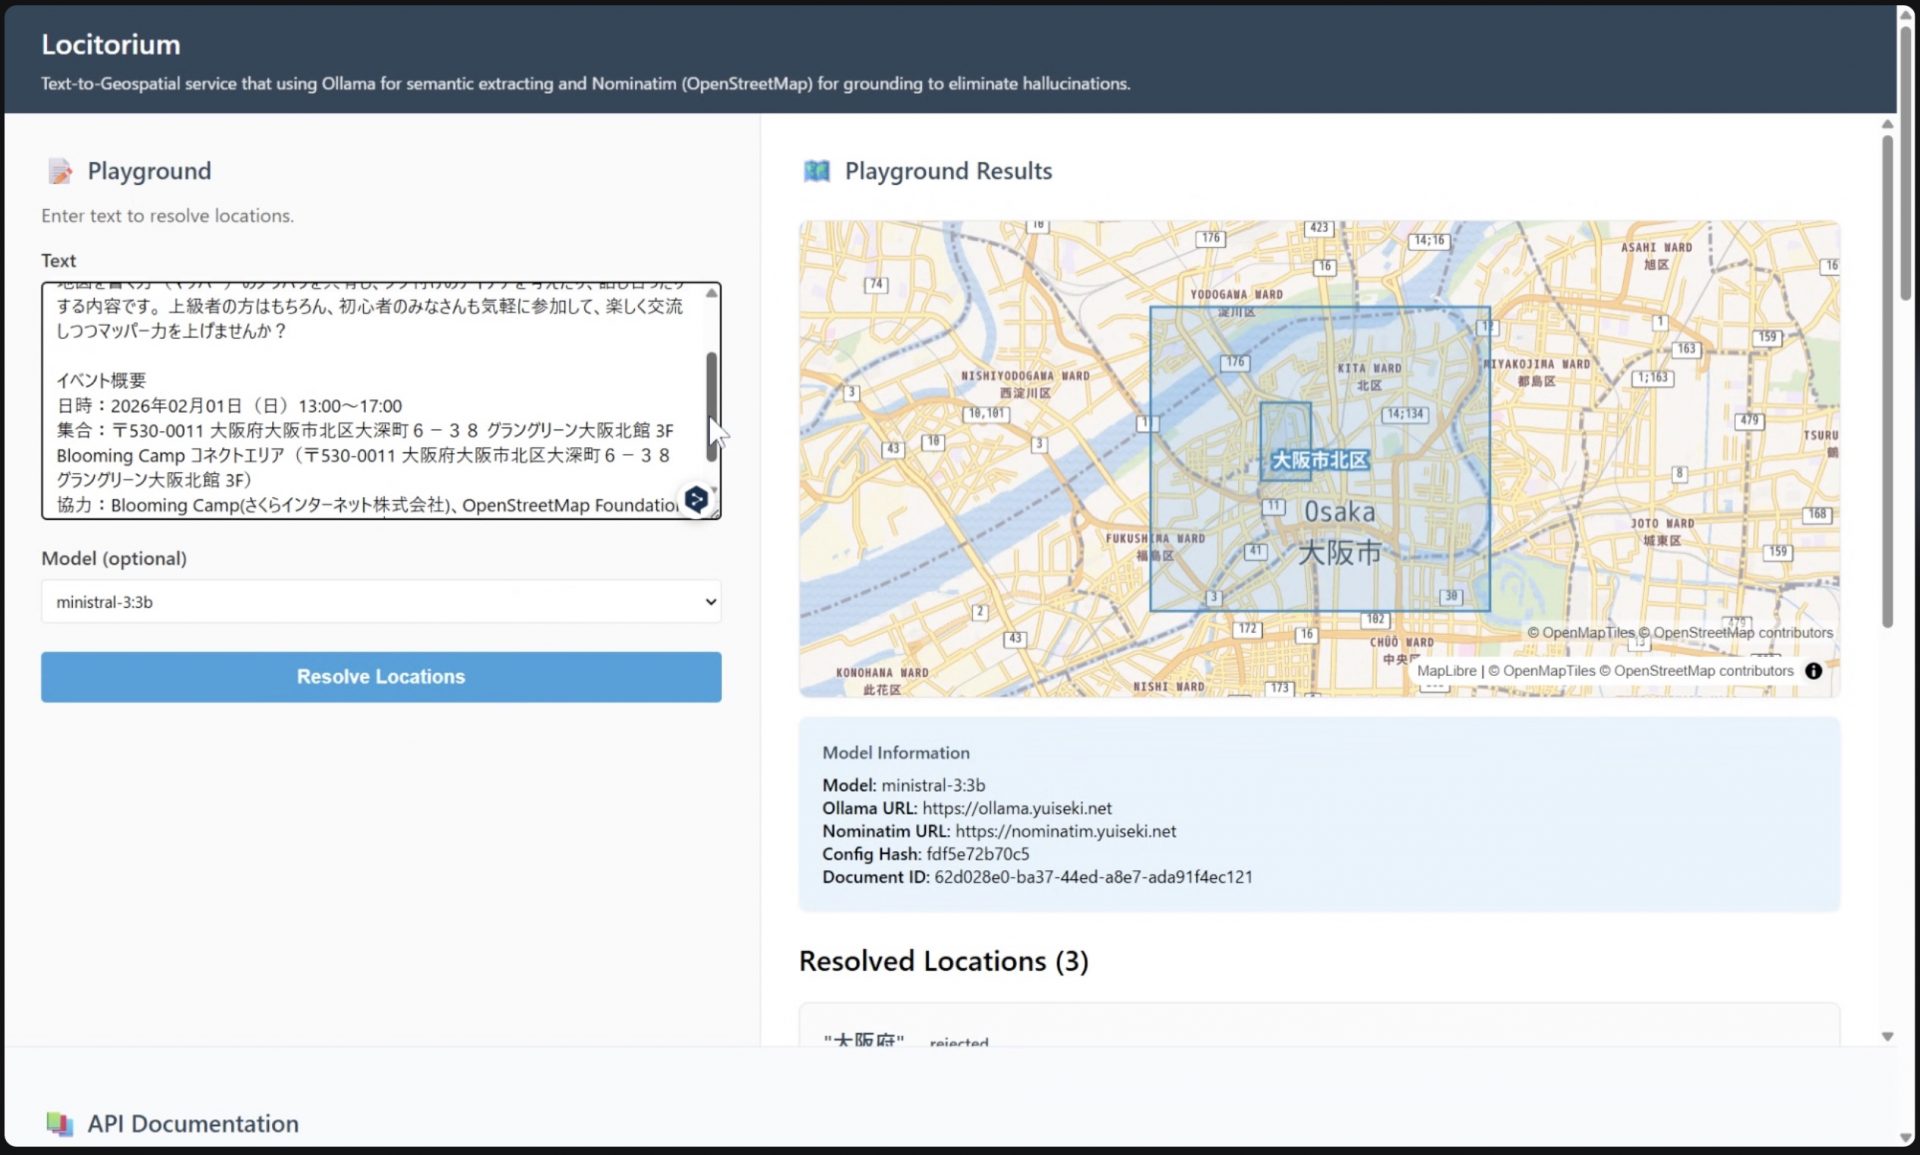The width and height of the screenshot is (1920, 1155).
Task: Click the results panel vertical scrollbar thumb
Action: click(1887, 380)
